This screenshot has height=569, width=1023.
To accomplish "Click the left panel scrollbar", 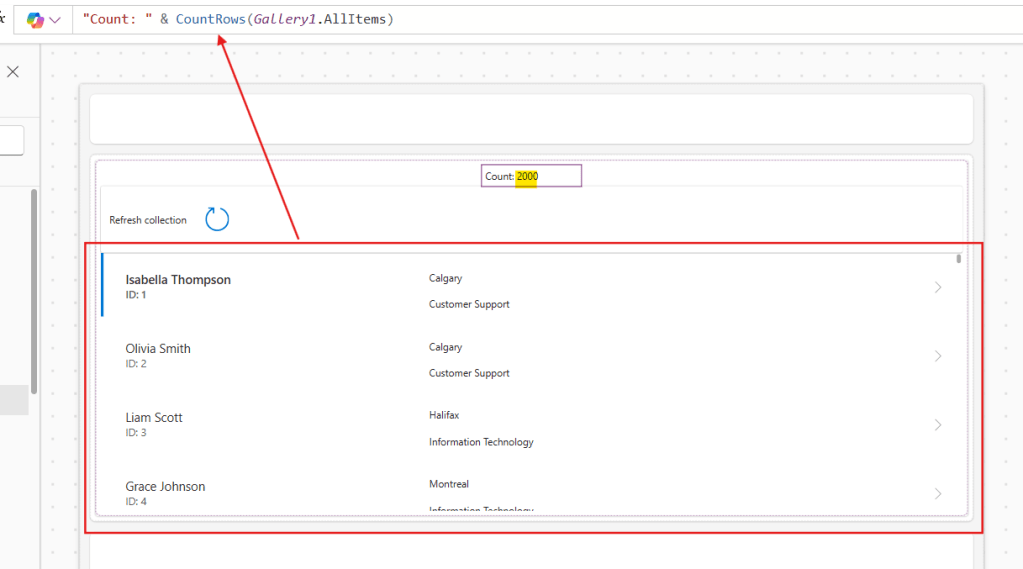I will [34, 291].
